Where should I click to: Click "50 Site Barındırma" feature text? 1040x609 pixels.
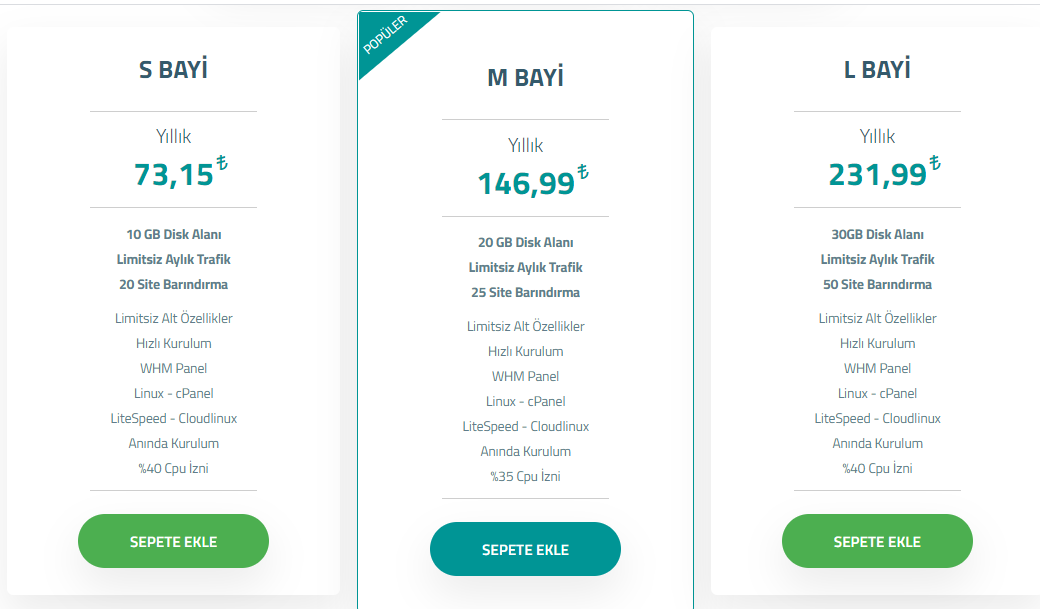(877, 284)
